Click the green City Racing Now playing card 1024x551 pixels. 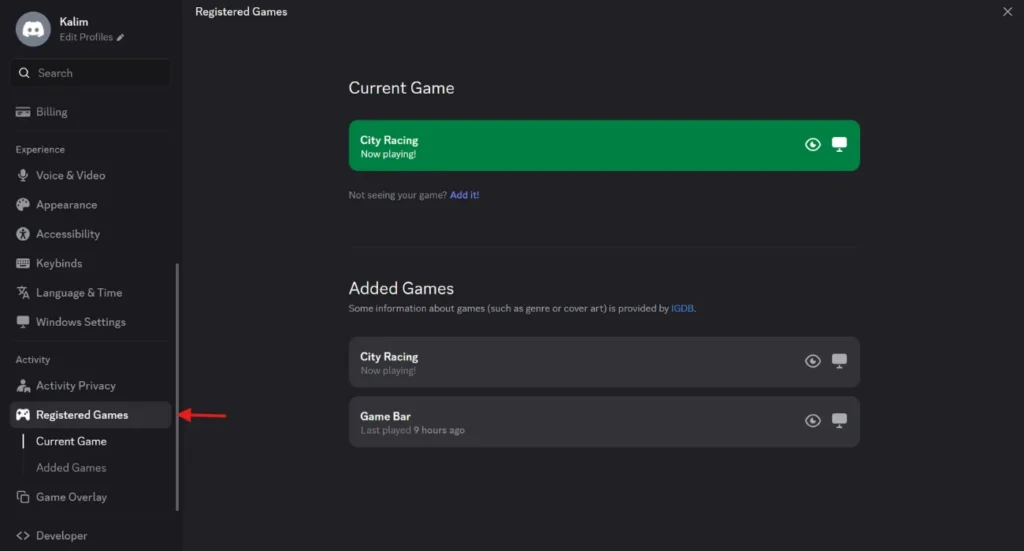click(x=604, y=146)
